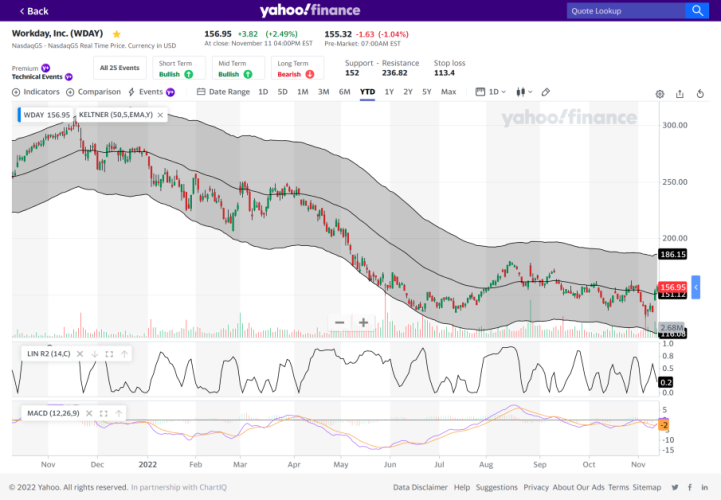Select the 1M range
This screenshot has height=500, width=721.
303,92
